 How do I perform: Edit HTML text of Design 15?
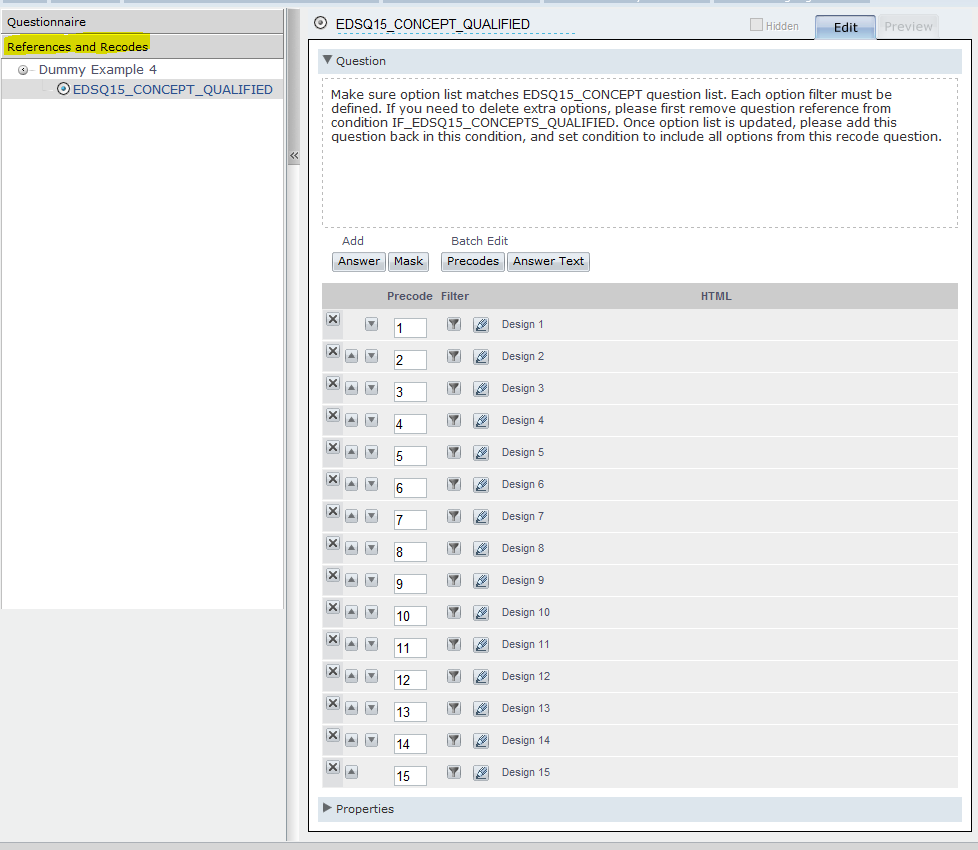[x=481, y=773]
